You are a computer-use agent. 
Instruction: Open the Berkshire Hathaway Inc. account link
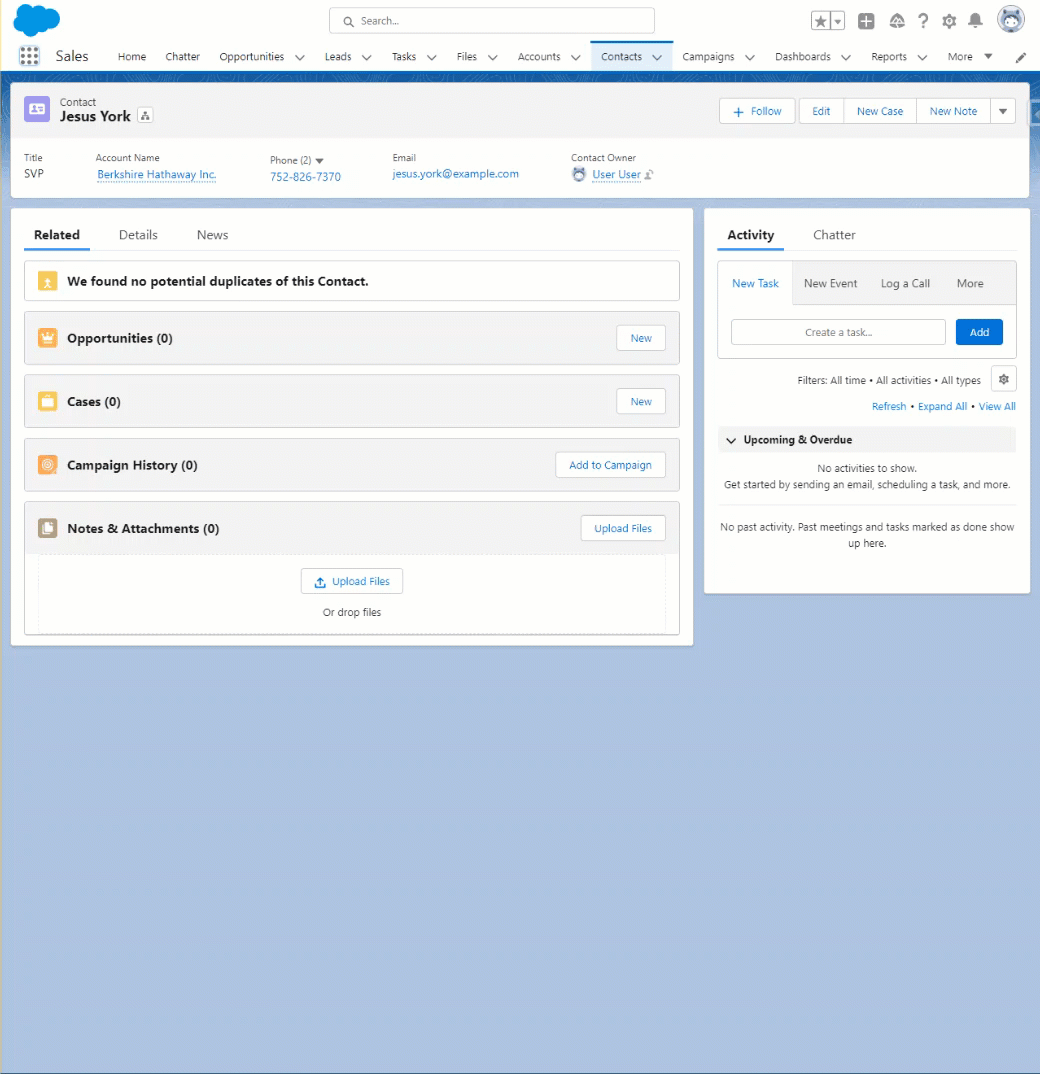click(x=157, y=175)
